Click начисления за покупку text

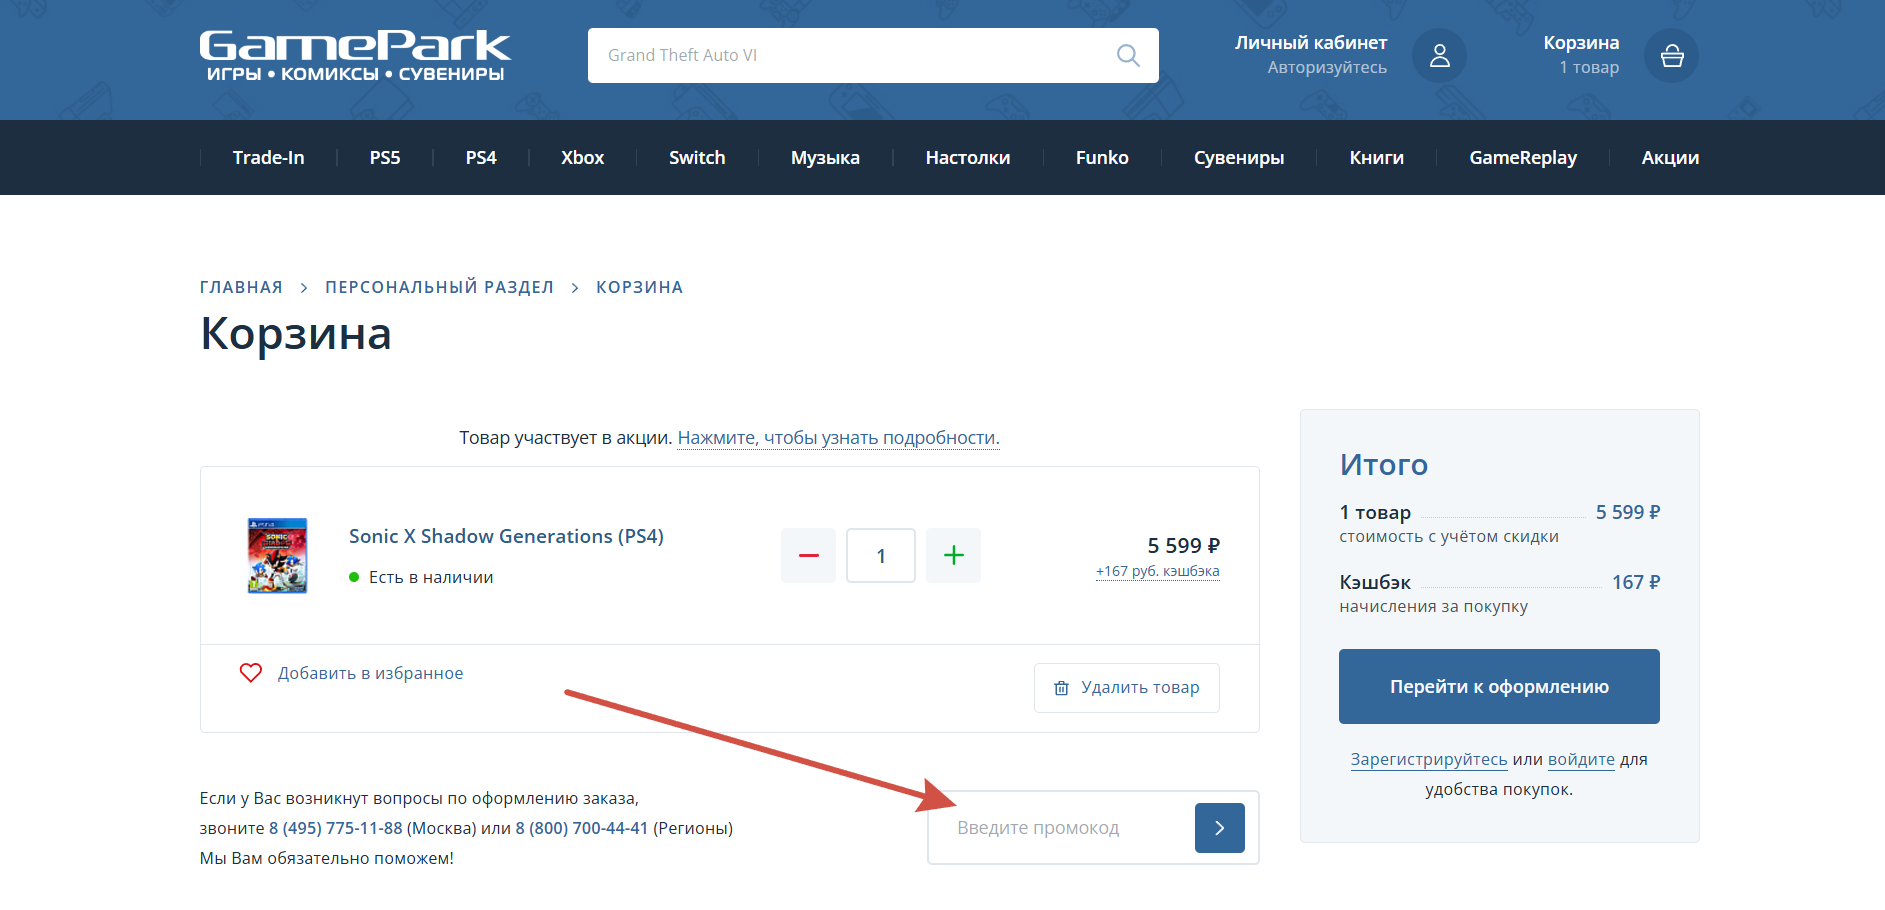click(1434, 606)
